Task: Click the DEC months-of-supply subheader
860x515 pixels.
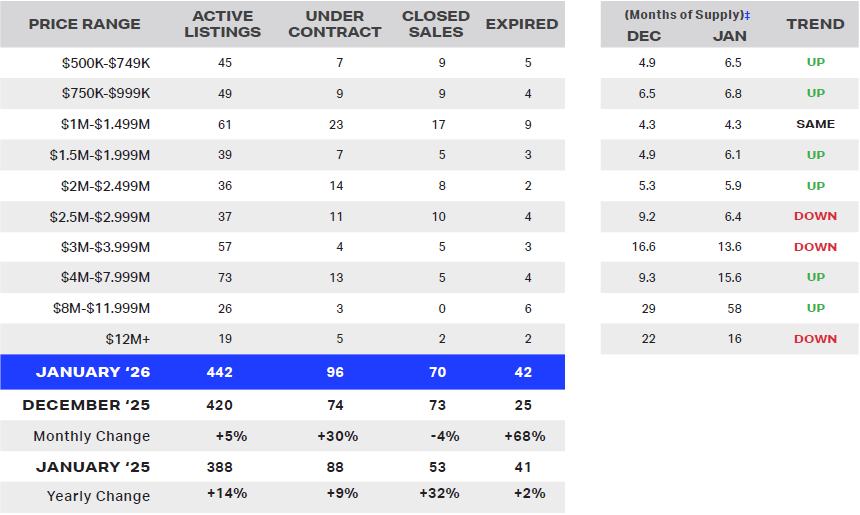Action: click(x=644, y=36)
